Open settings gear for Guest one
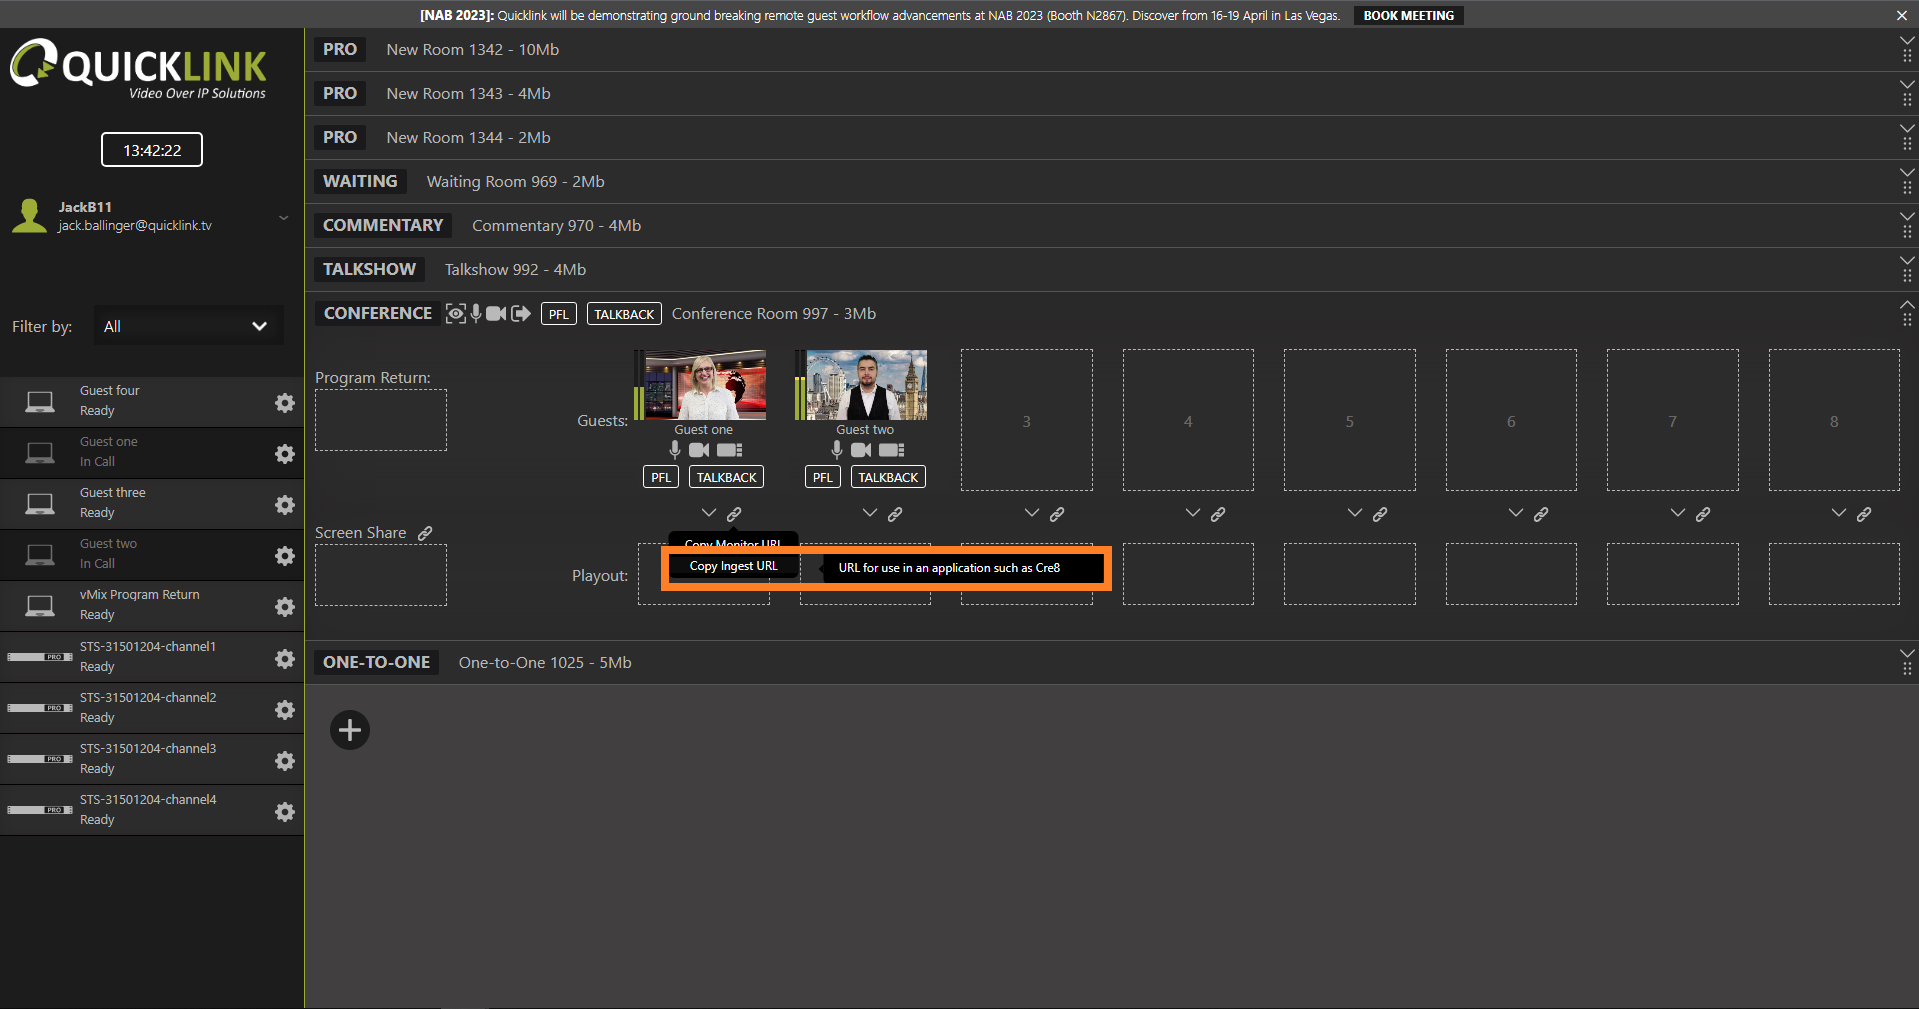This screenshot has height=1009, width=1919. pos(285,453)
